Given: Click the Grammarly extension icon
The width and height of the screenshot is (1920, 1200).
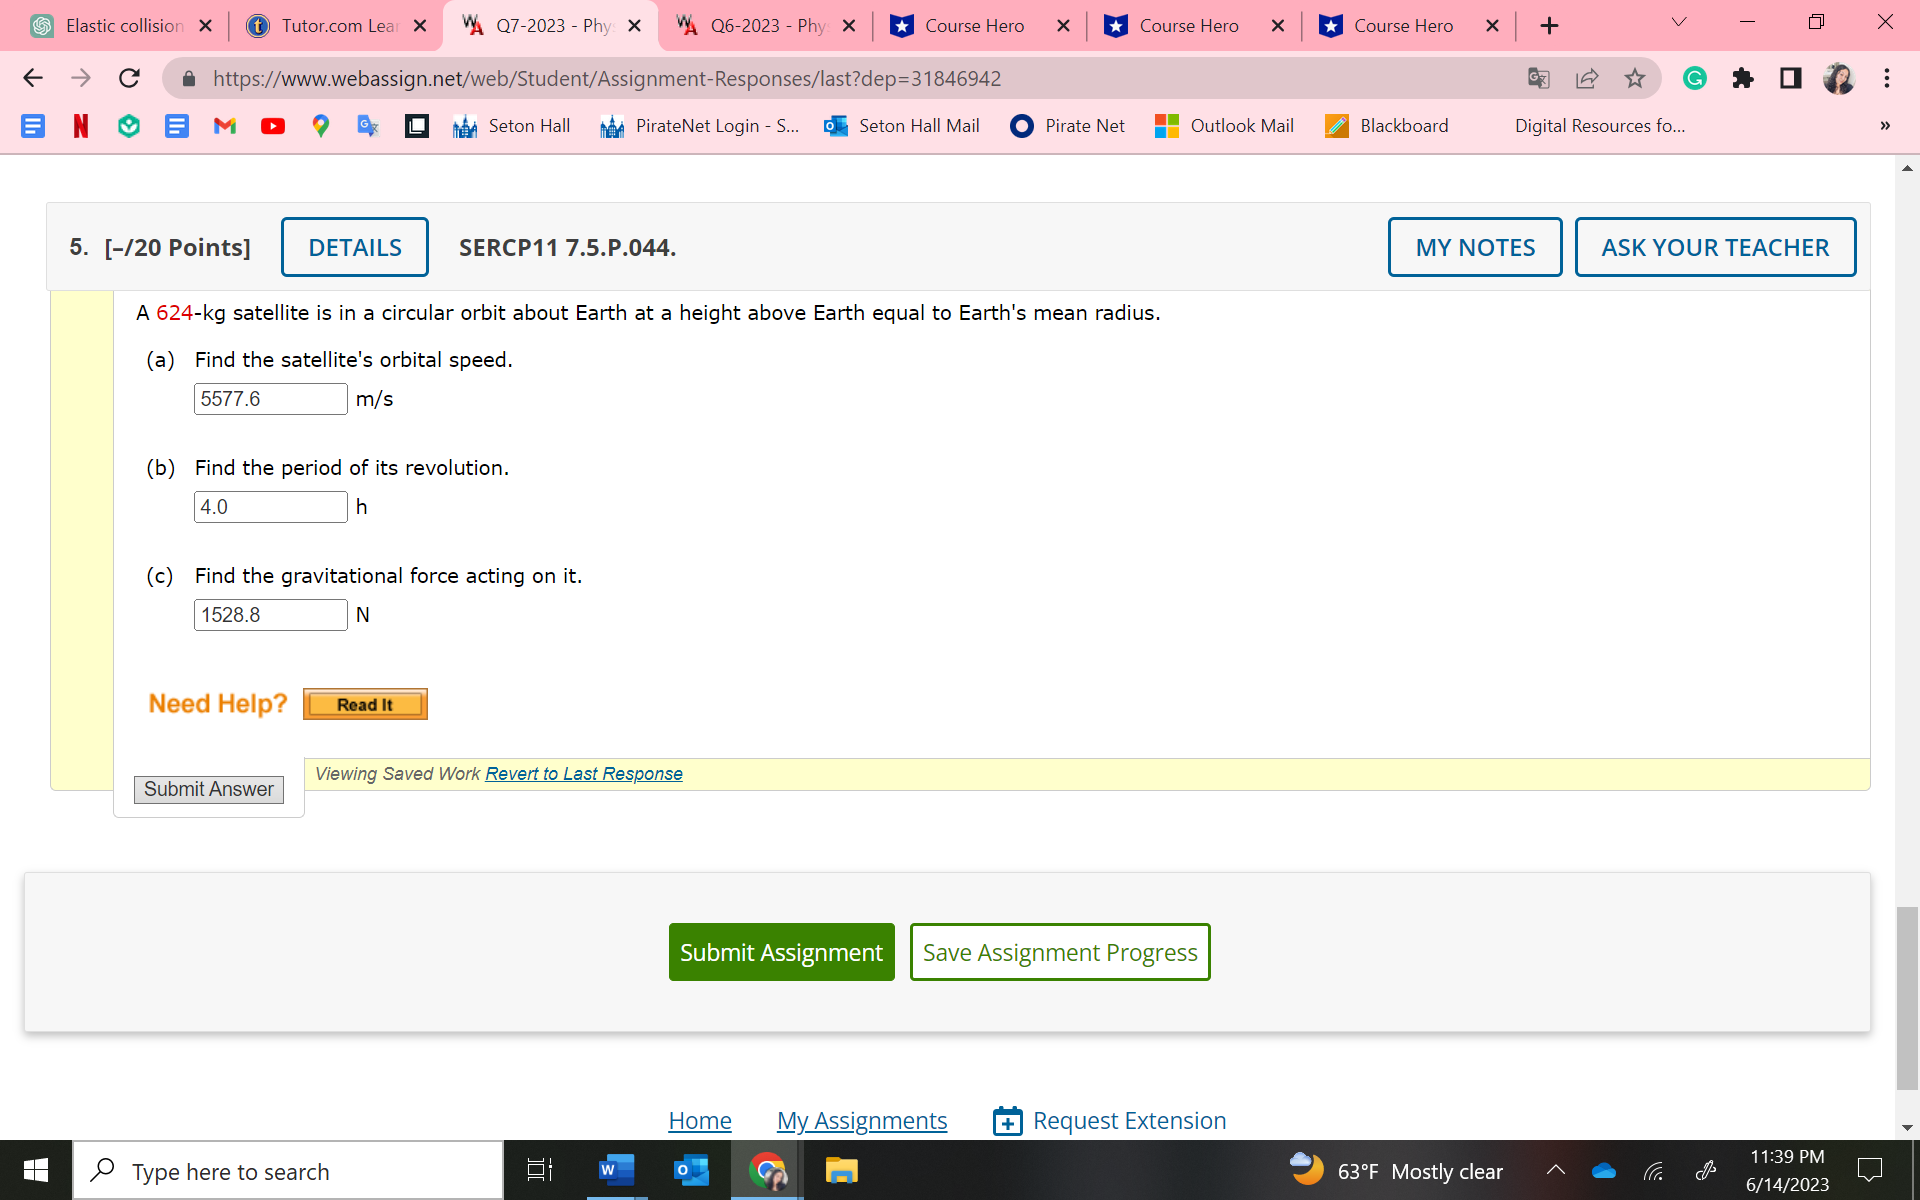Looking at the screenshot, I should coord(1694,78).
